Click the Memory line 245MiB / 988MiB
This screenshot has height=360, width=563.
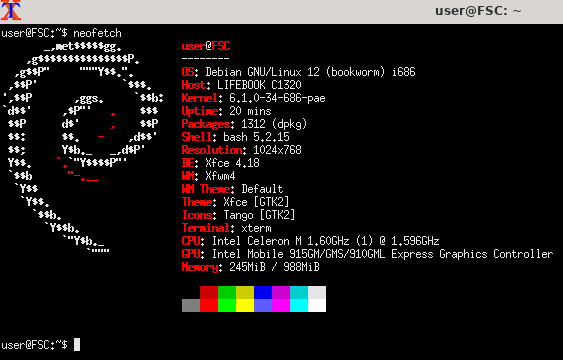pyautogui.click(x=251, y=267)
